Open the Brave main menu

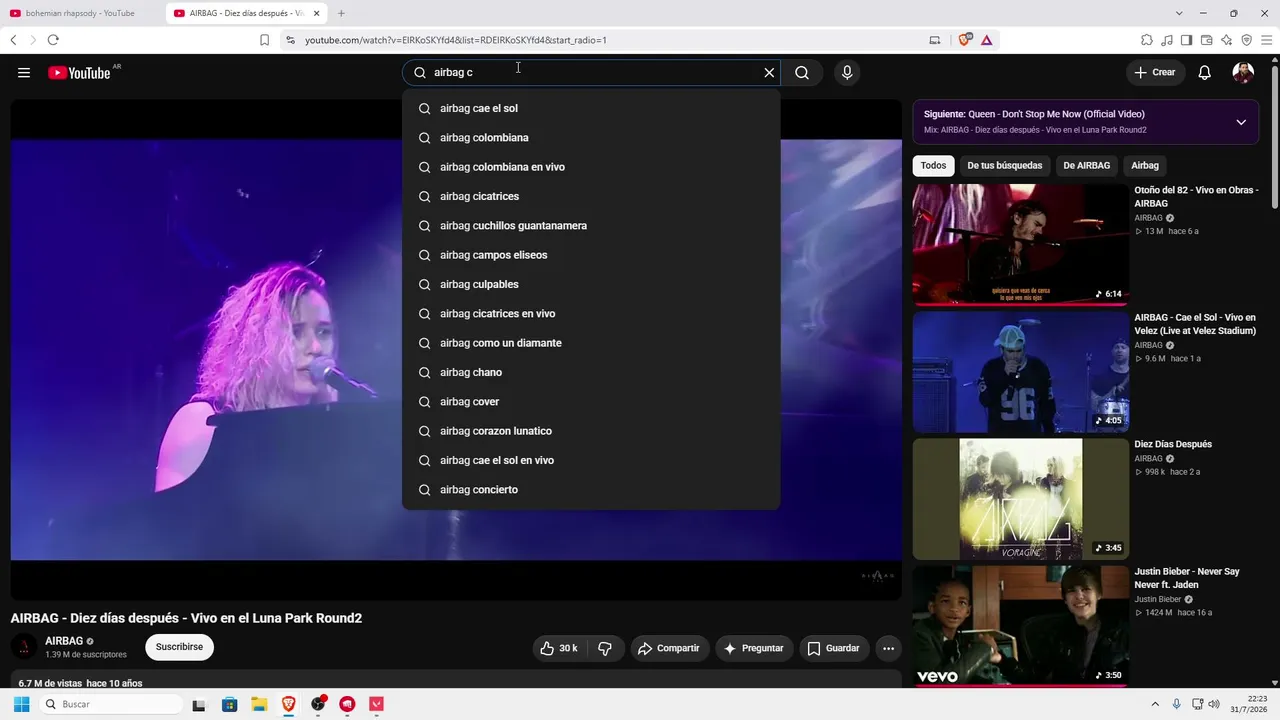1266,40
